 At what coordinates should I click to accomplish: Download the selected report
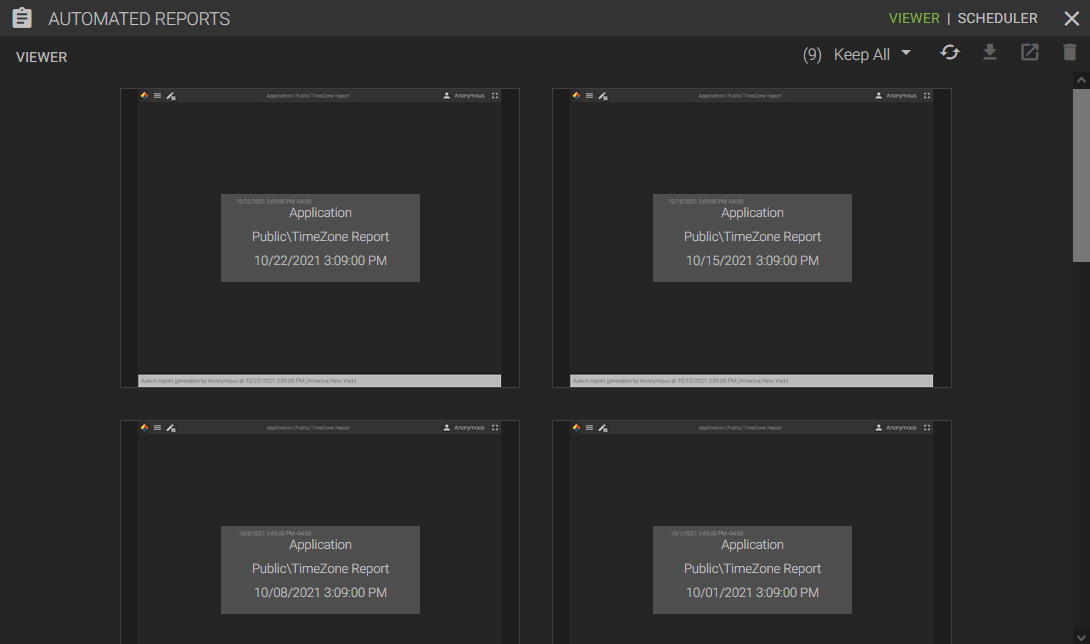(x=990, y=52)
